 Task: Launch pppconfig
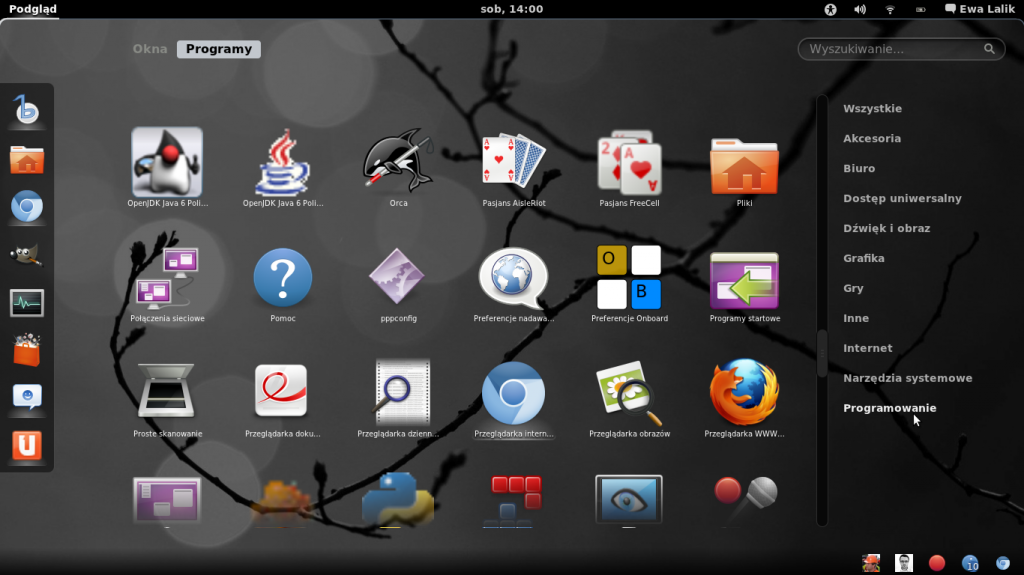click(397, 276)
